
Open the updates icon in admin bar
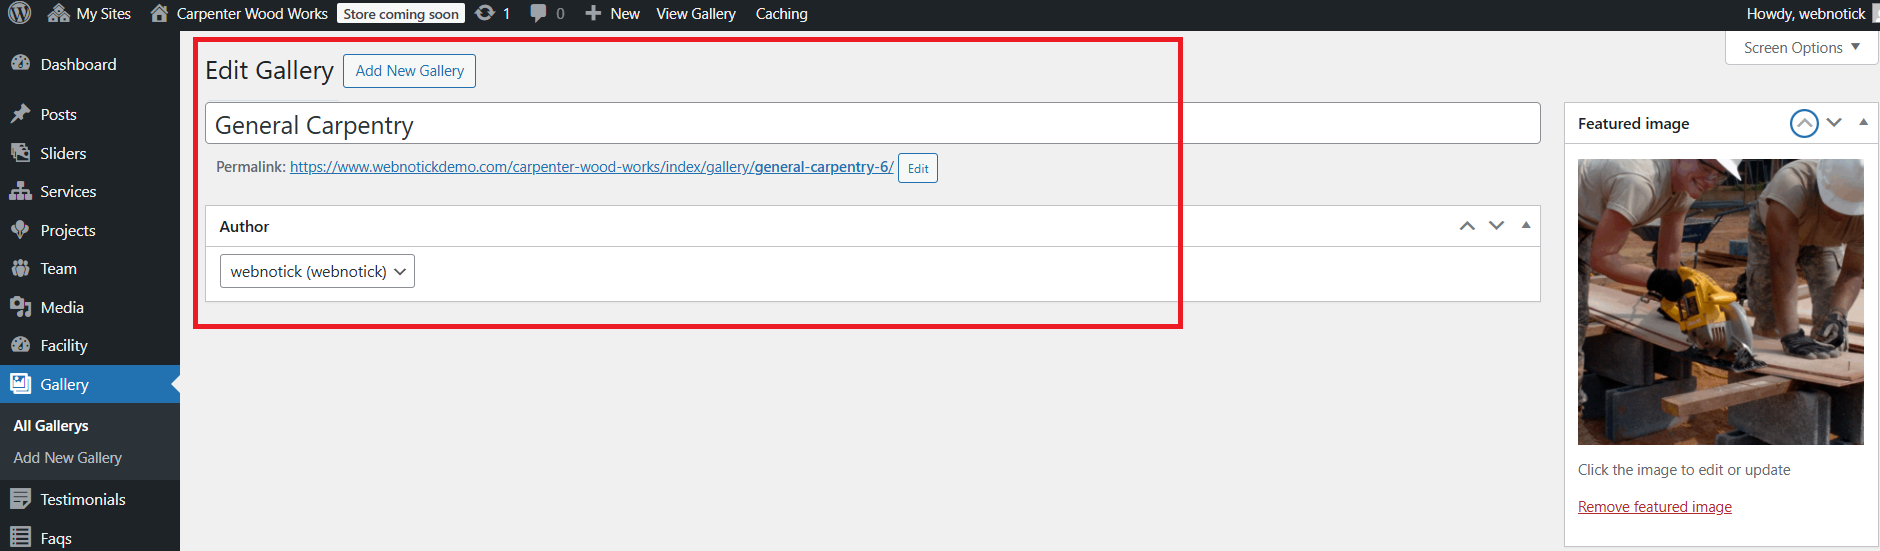click(486, 13)
